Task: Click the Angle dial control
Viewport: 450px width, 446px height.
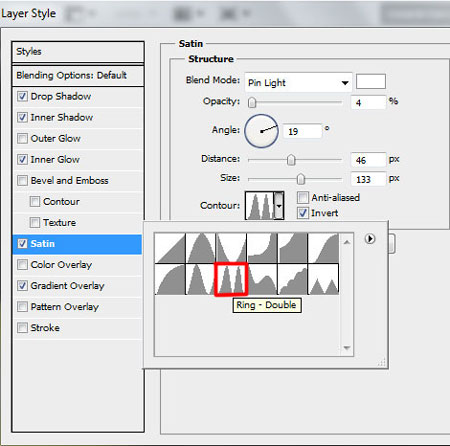Action: pos(261,131)
